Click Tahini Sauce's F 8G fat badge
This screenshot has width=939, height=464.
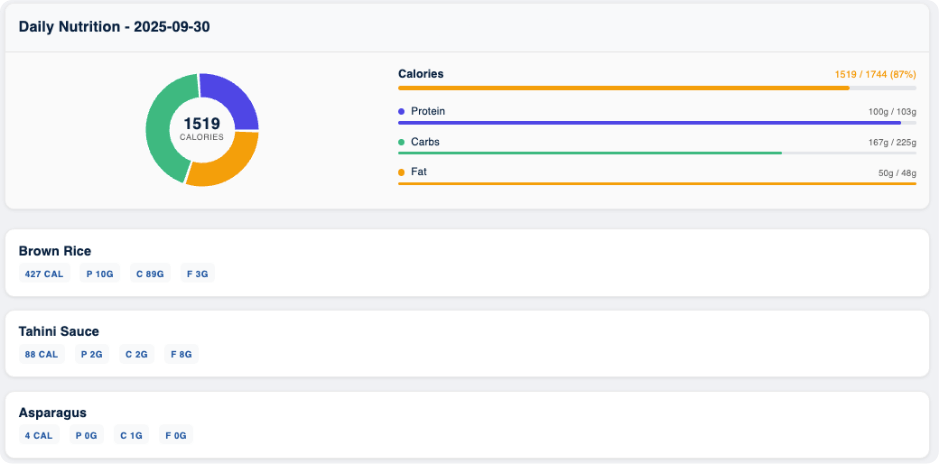click(181, 354)
